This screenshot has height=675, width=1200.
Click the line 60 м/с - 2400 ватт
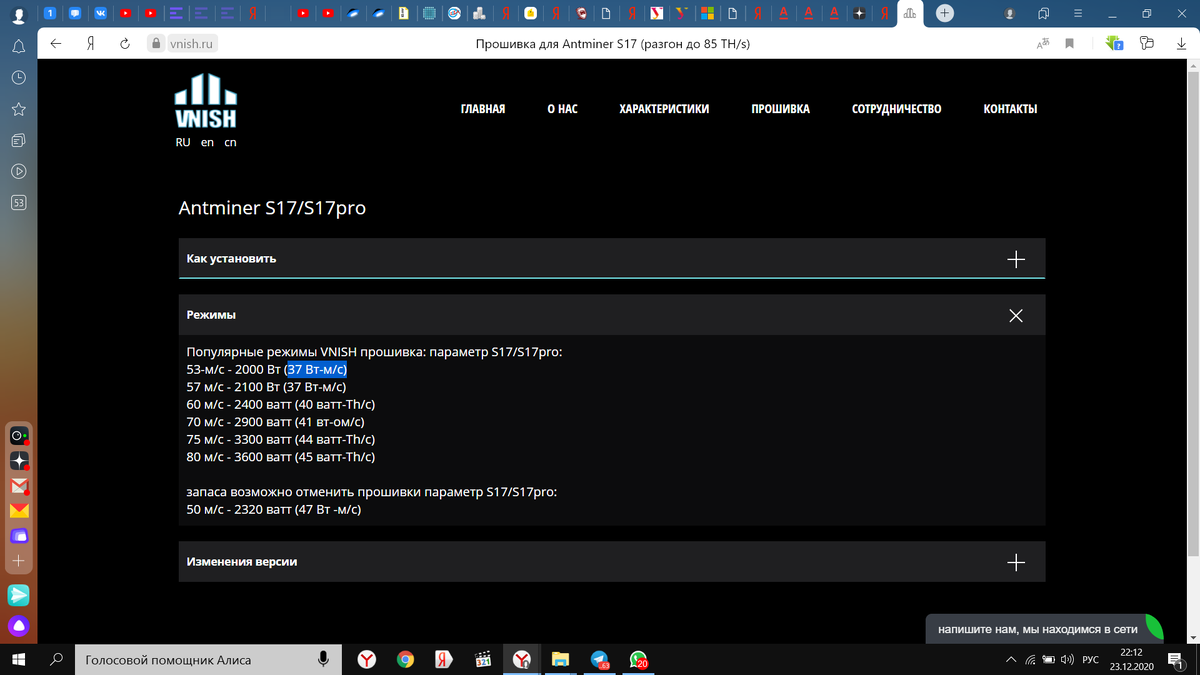(281, 404)
